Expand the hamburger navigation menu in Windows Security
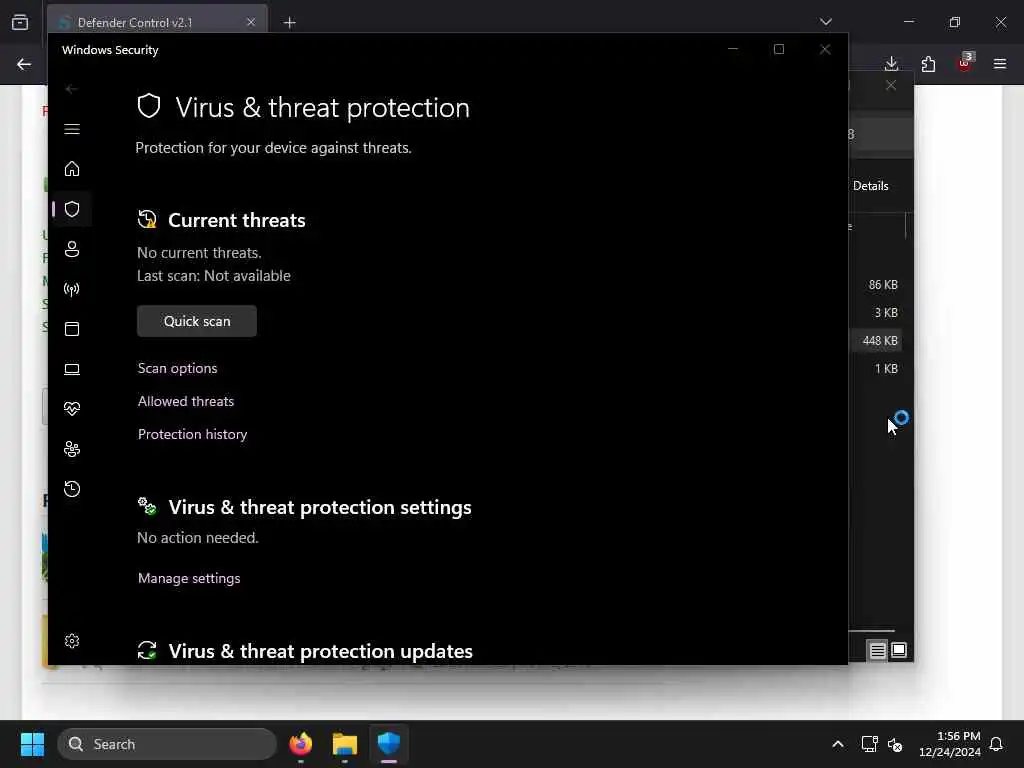Viewport: 1024px width, 768px height. point(72,129)
